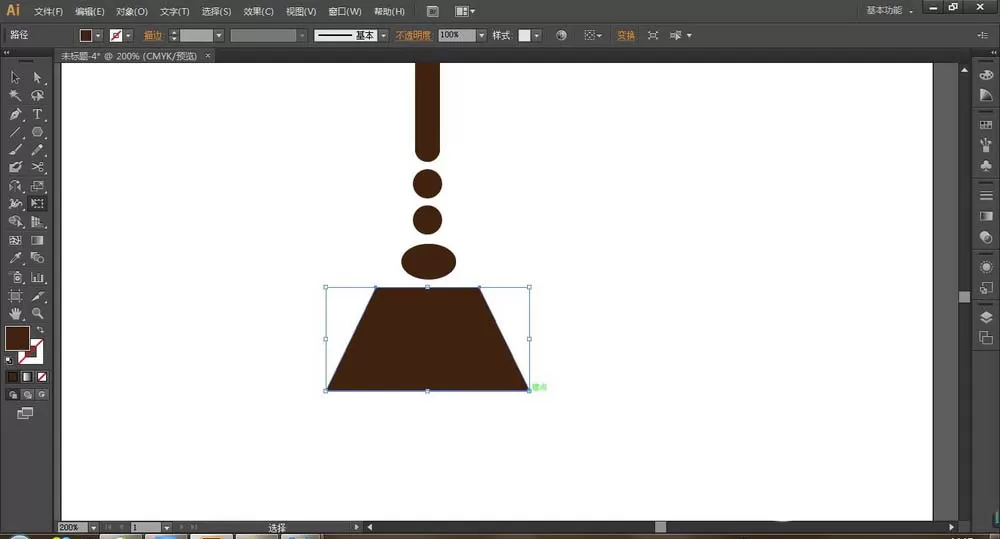This screenshot has height=539, width=1000.
Task: Select the Type tool
Action: [38, 114]
